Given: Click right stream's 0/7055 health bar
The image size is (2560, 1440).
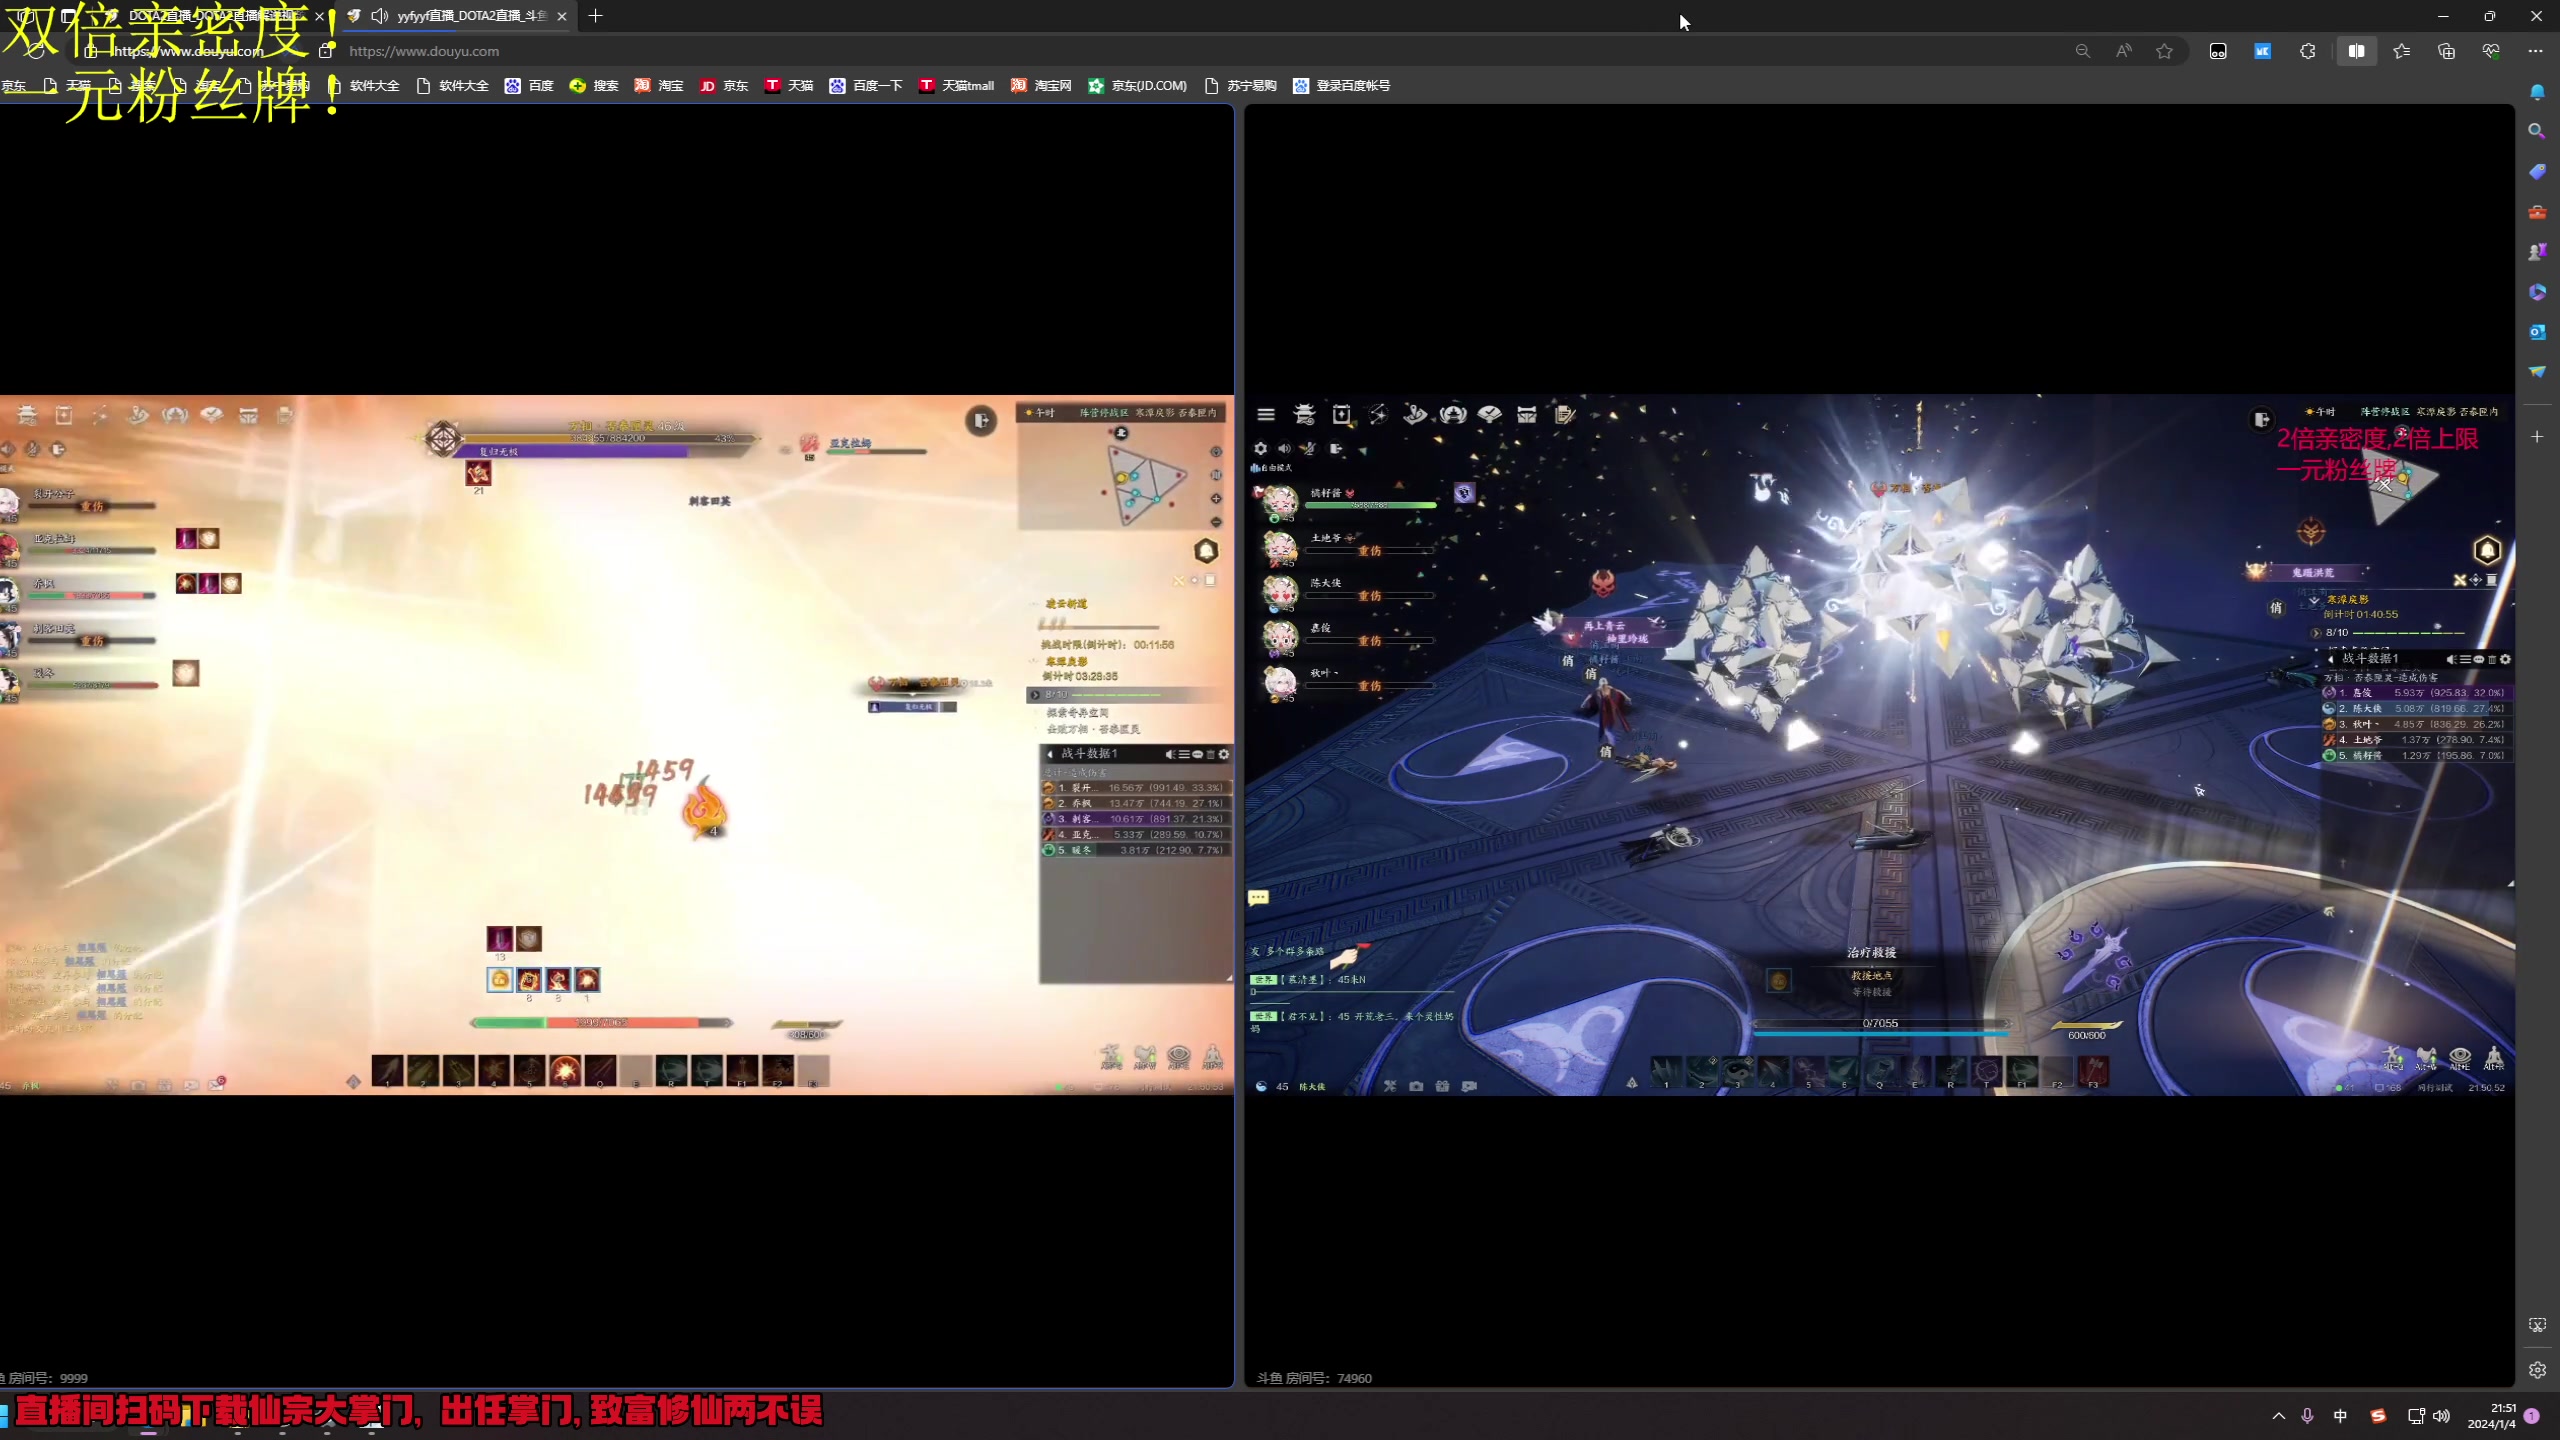Looking at the screenshot, I should (x=1880, y=1024).
